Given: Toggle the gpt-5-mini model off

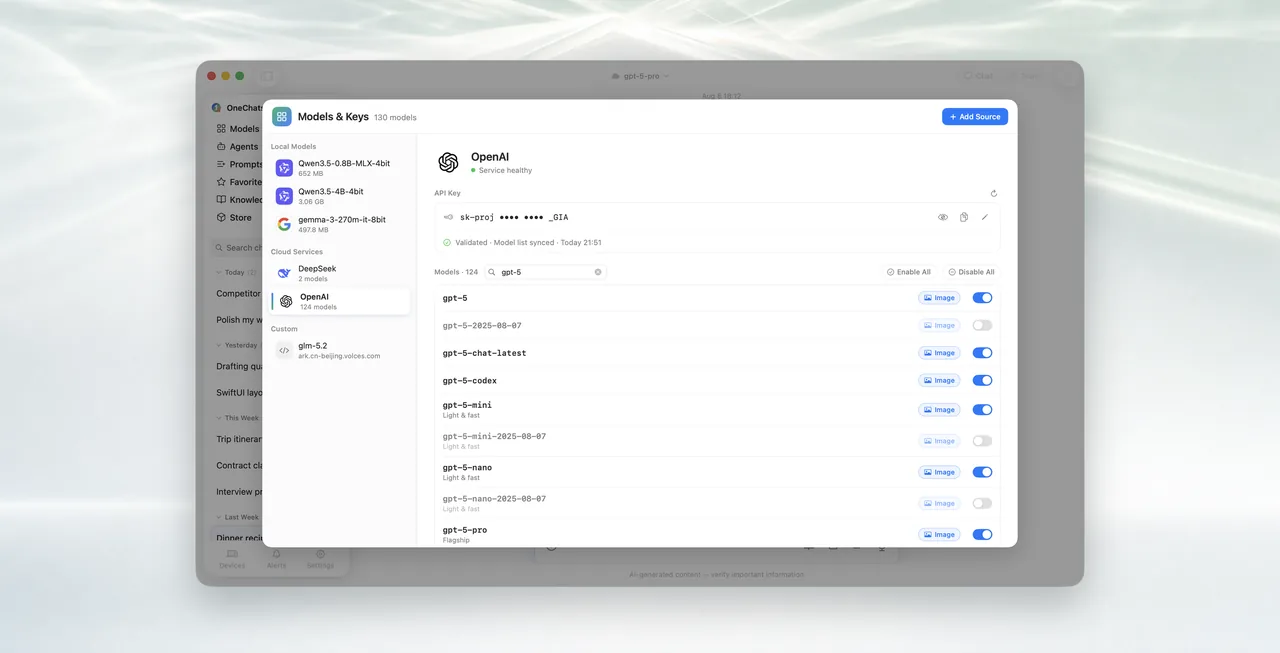Looking at the screenshot, I should [982, 410].
